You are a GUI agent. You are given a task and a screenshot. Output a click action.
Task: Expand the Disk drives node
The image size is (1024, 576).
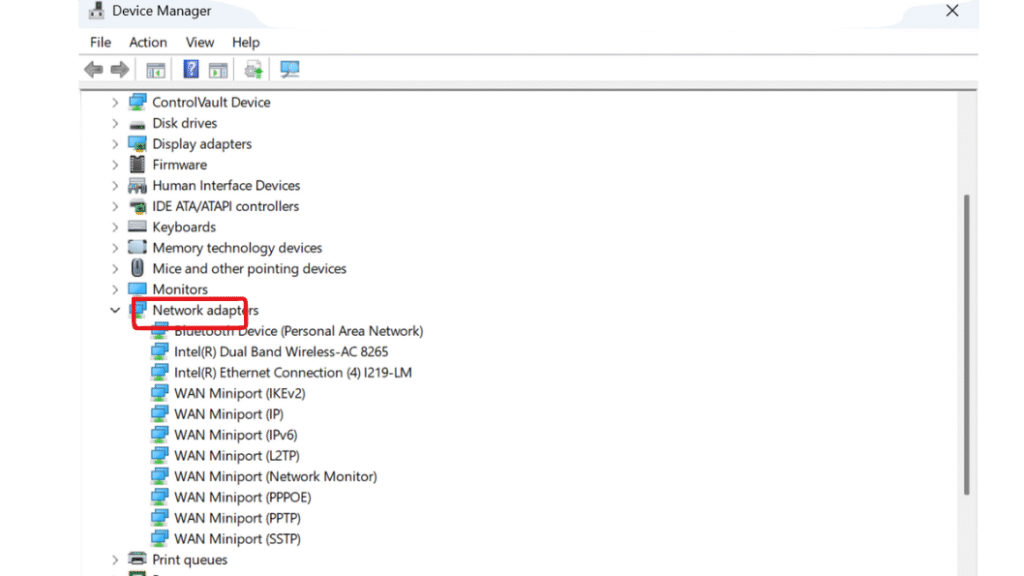pos(115,123)
